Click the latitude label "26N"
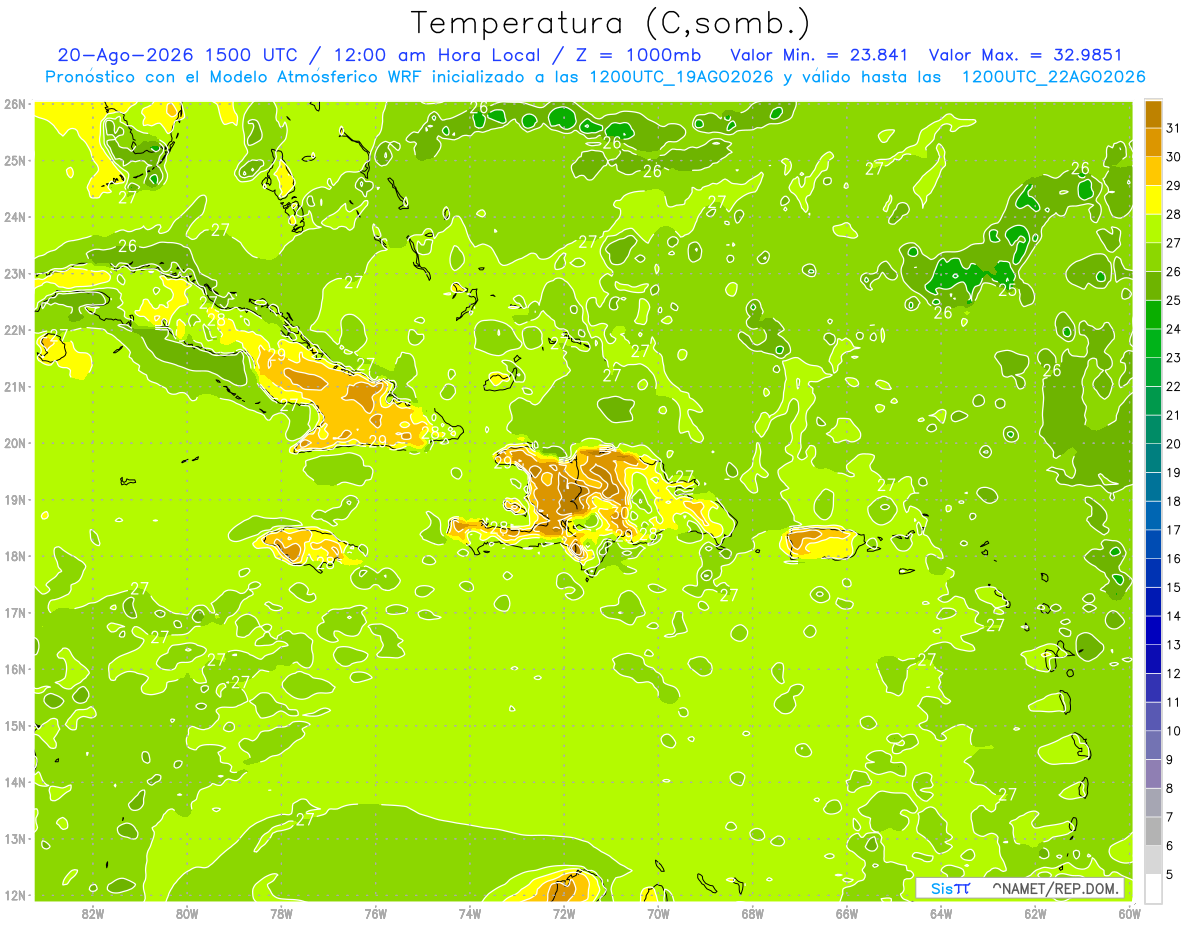Screen dimensions: 1200x927 15,104
